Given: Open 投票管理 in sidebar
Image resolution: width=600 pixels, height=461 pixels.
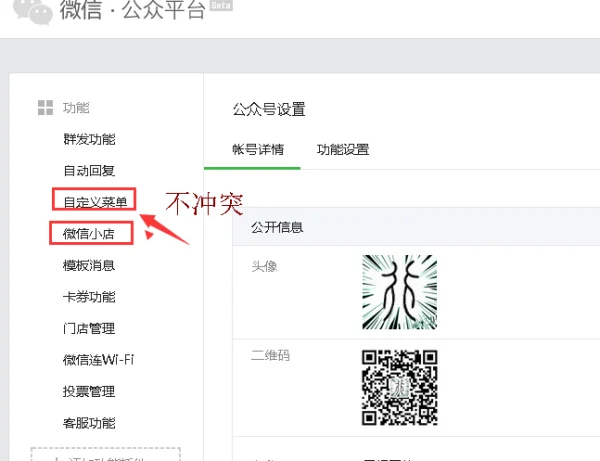Looking at the screenshot, I should point(89,391).
